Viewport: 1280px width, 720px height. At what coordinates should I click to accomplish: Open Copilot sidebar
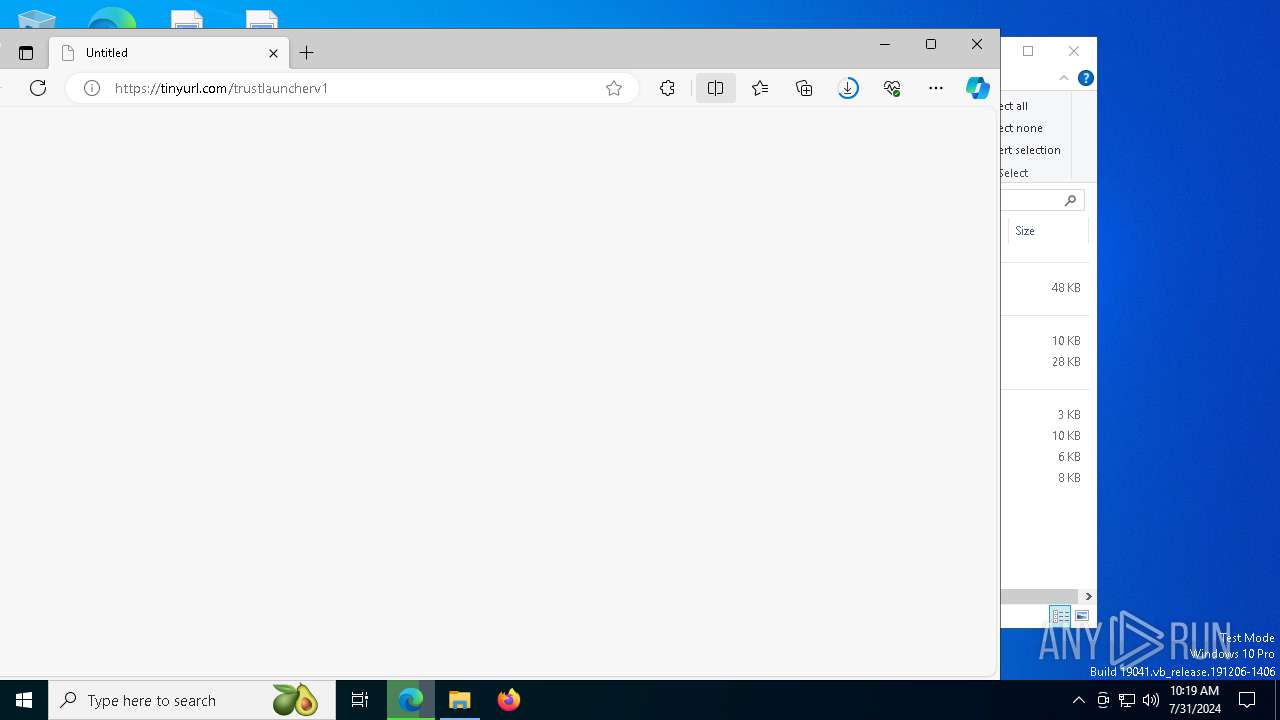pos(977,88)
